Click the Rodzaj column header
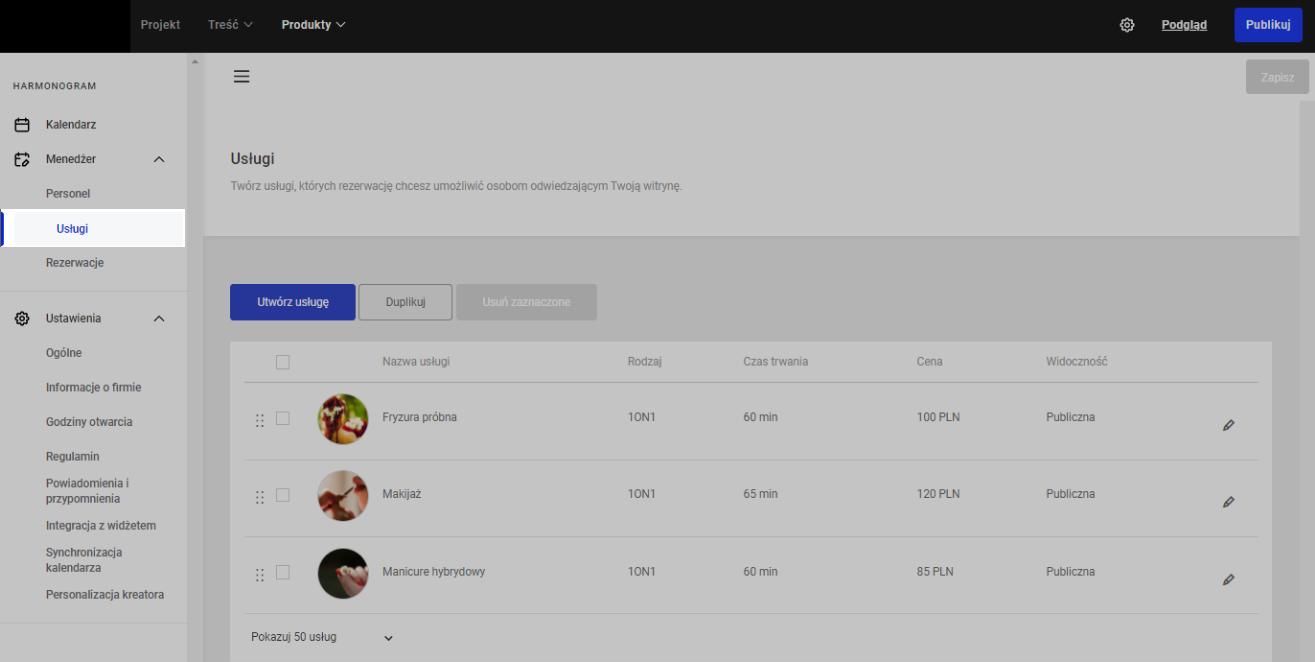The image size is (1315, 662). (645, 362)
